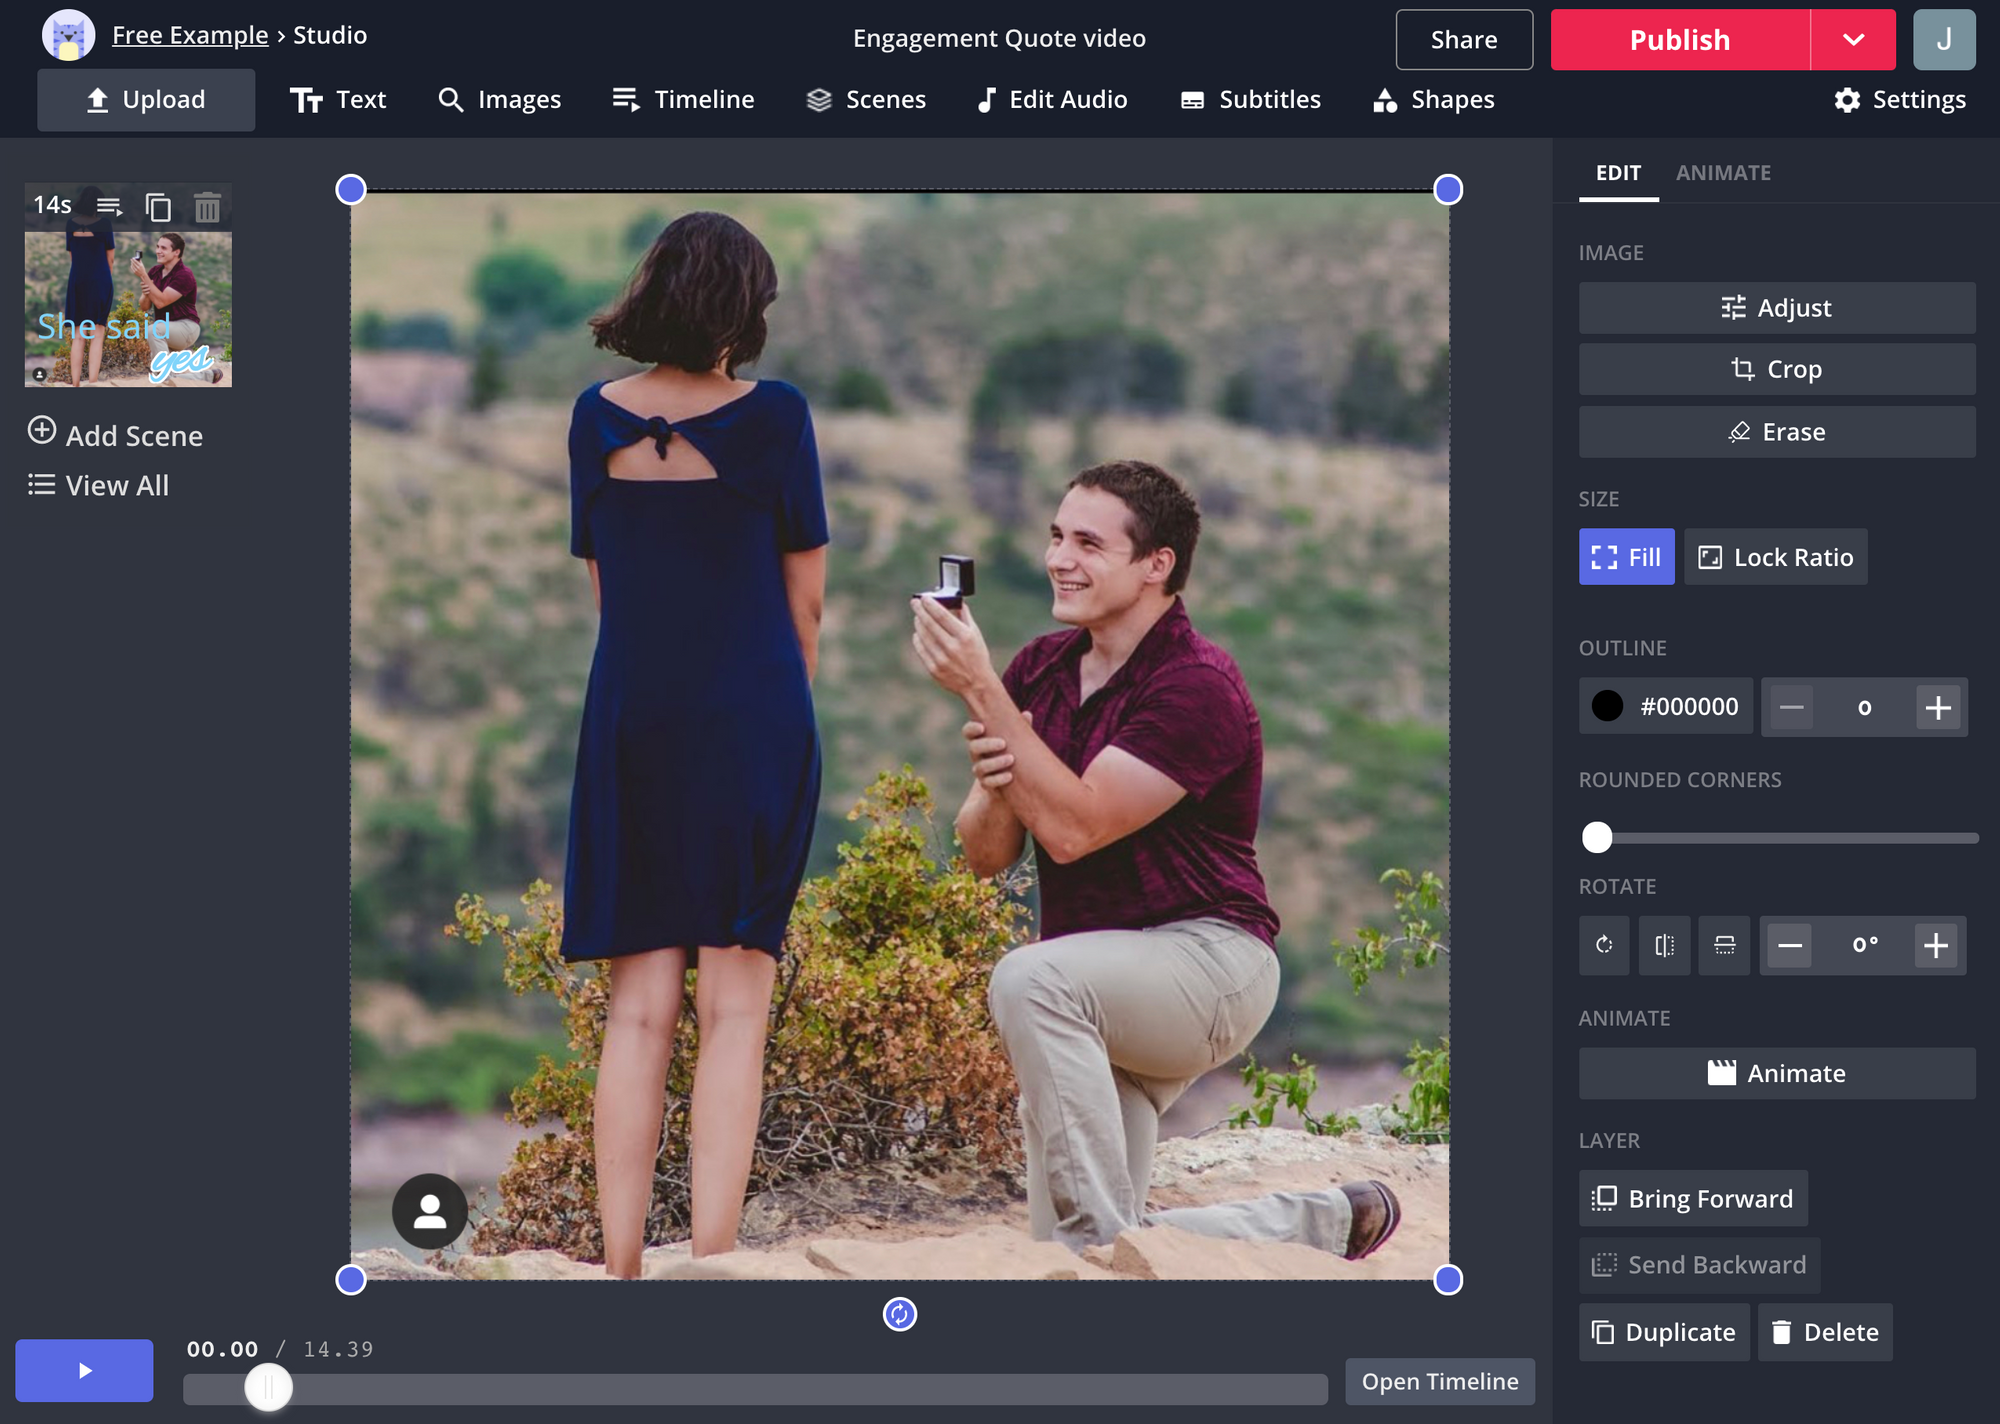
Task: Duplicate the scene using the thumbnail copy icon
Action: [158, 207]
